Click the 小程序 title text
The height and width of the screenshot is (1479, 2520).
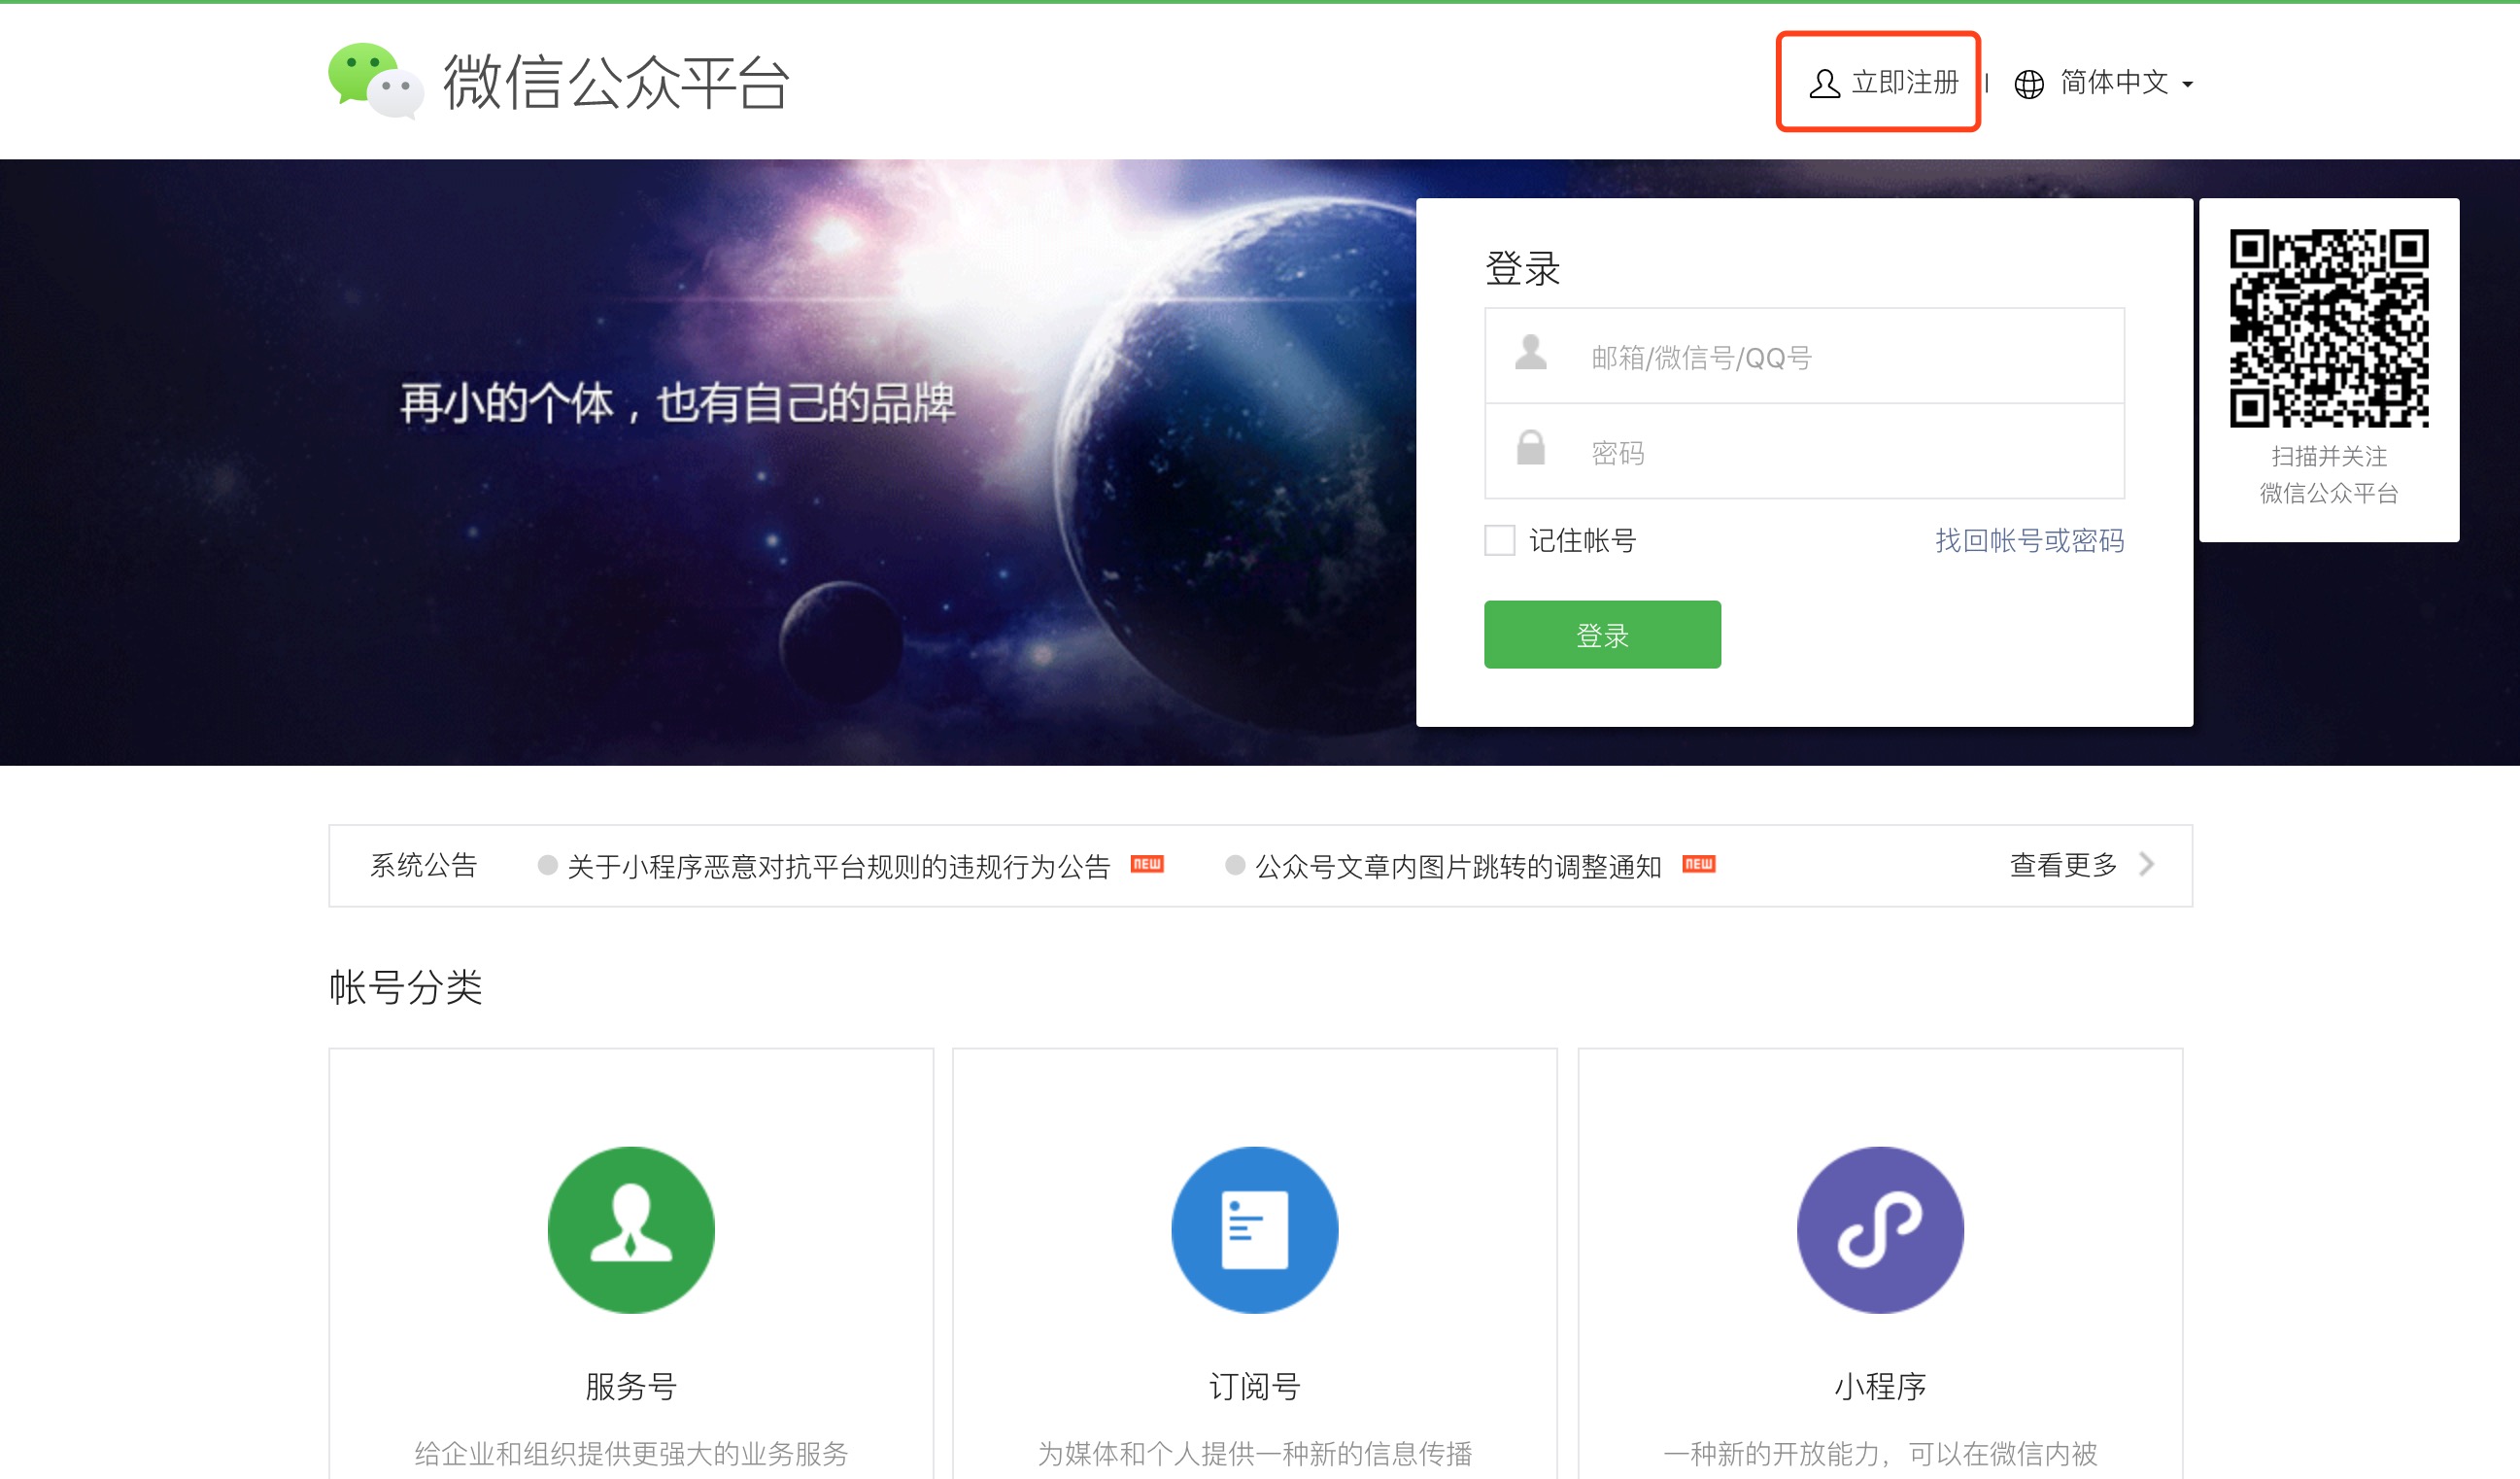(x=1880, y=1387)
